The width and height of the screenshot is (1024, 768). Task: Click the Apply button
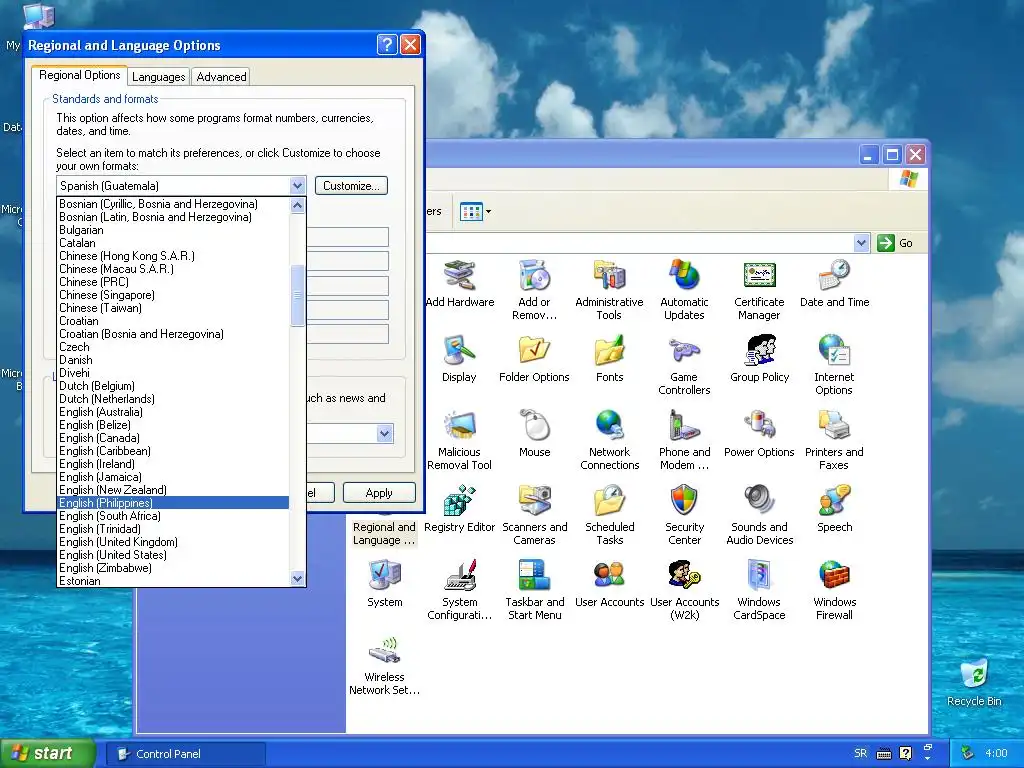click(x=379, y=493)
